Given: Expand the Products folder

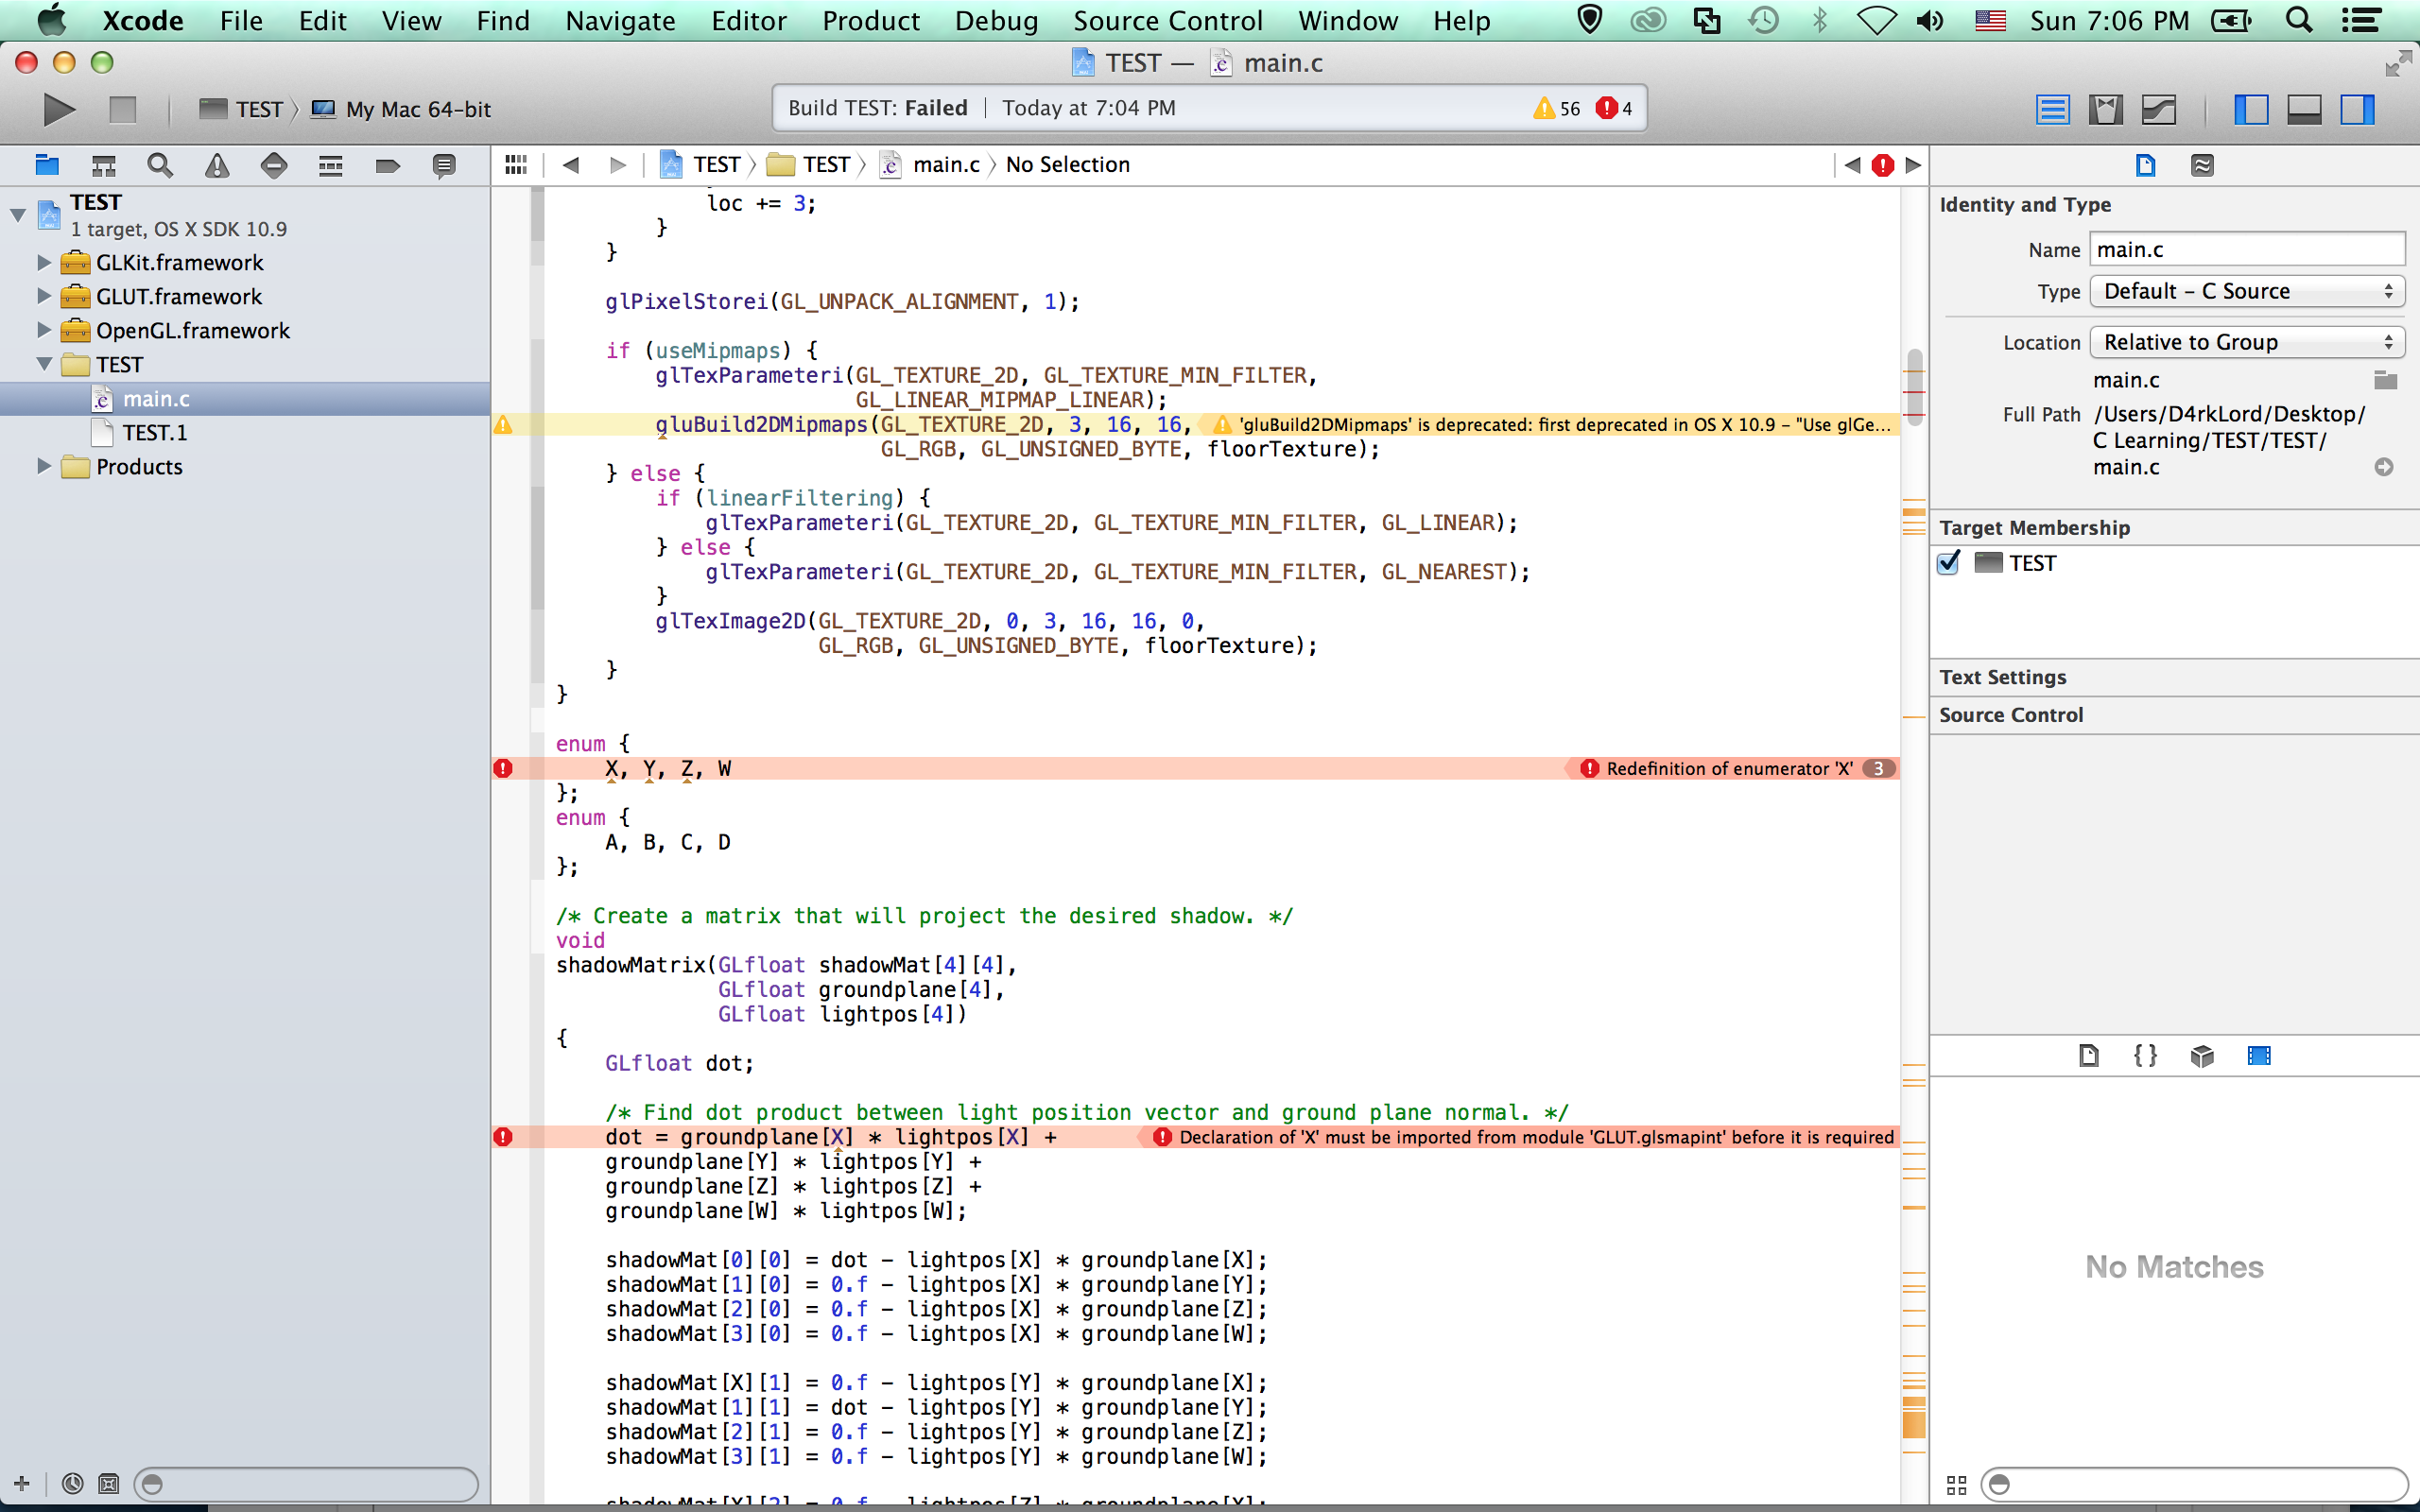Looking at the screenshot, I should (x=44, y=466).
